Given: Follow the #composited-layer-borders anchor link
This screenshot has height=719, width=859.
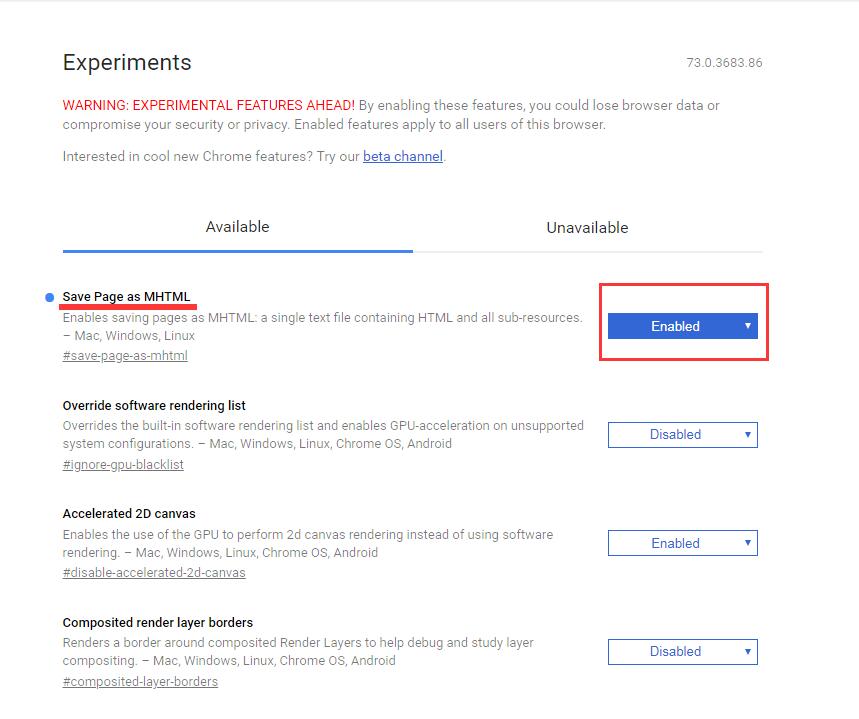Looking at the screenshot, I should point(140,681).
